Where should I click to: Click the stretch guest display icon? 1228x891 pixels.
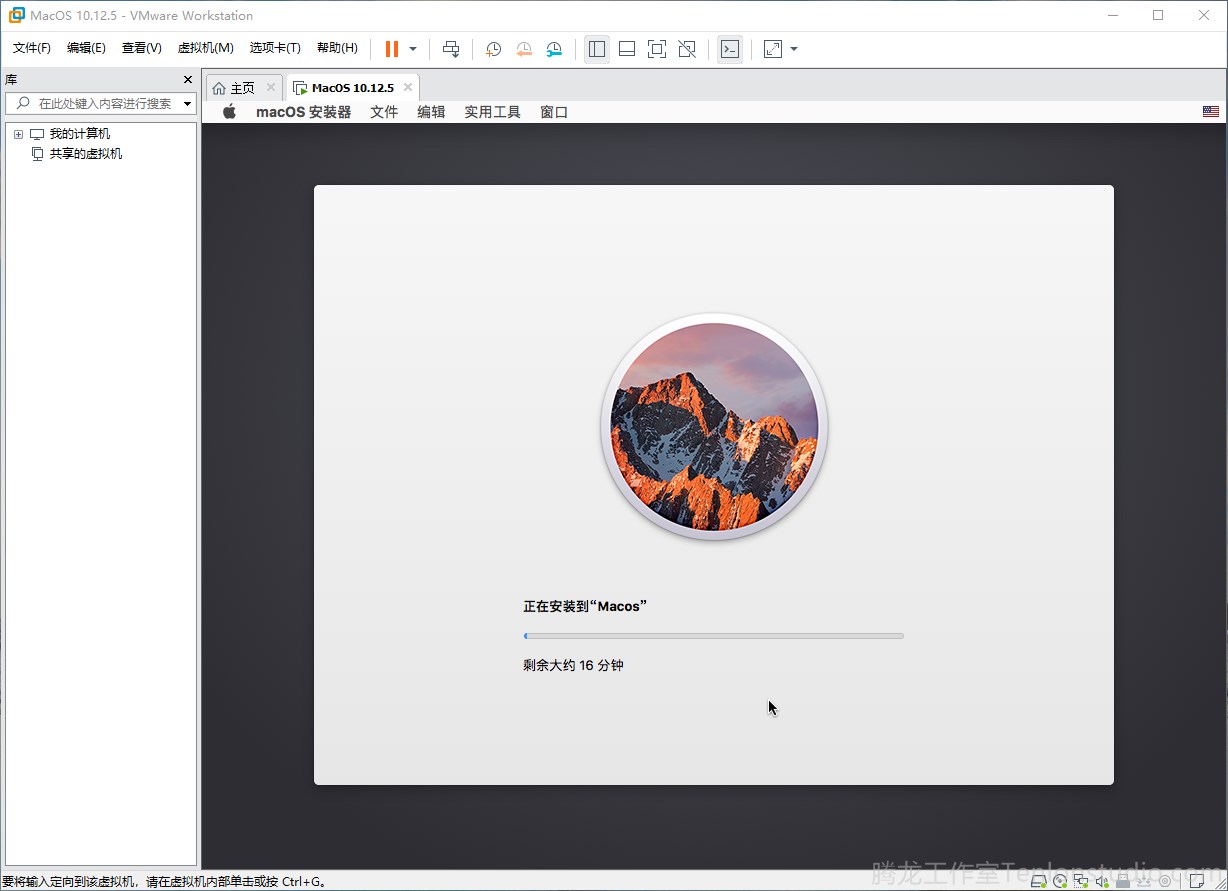coord(773,49)
